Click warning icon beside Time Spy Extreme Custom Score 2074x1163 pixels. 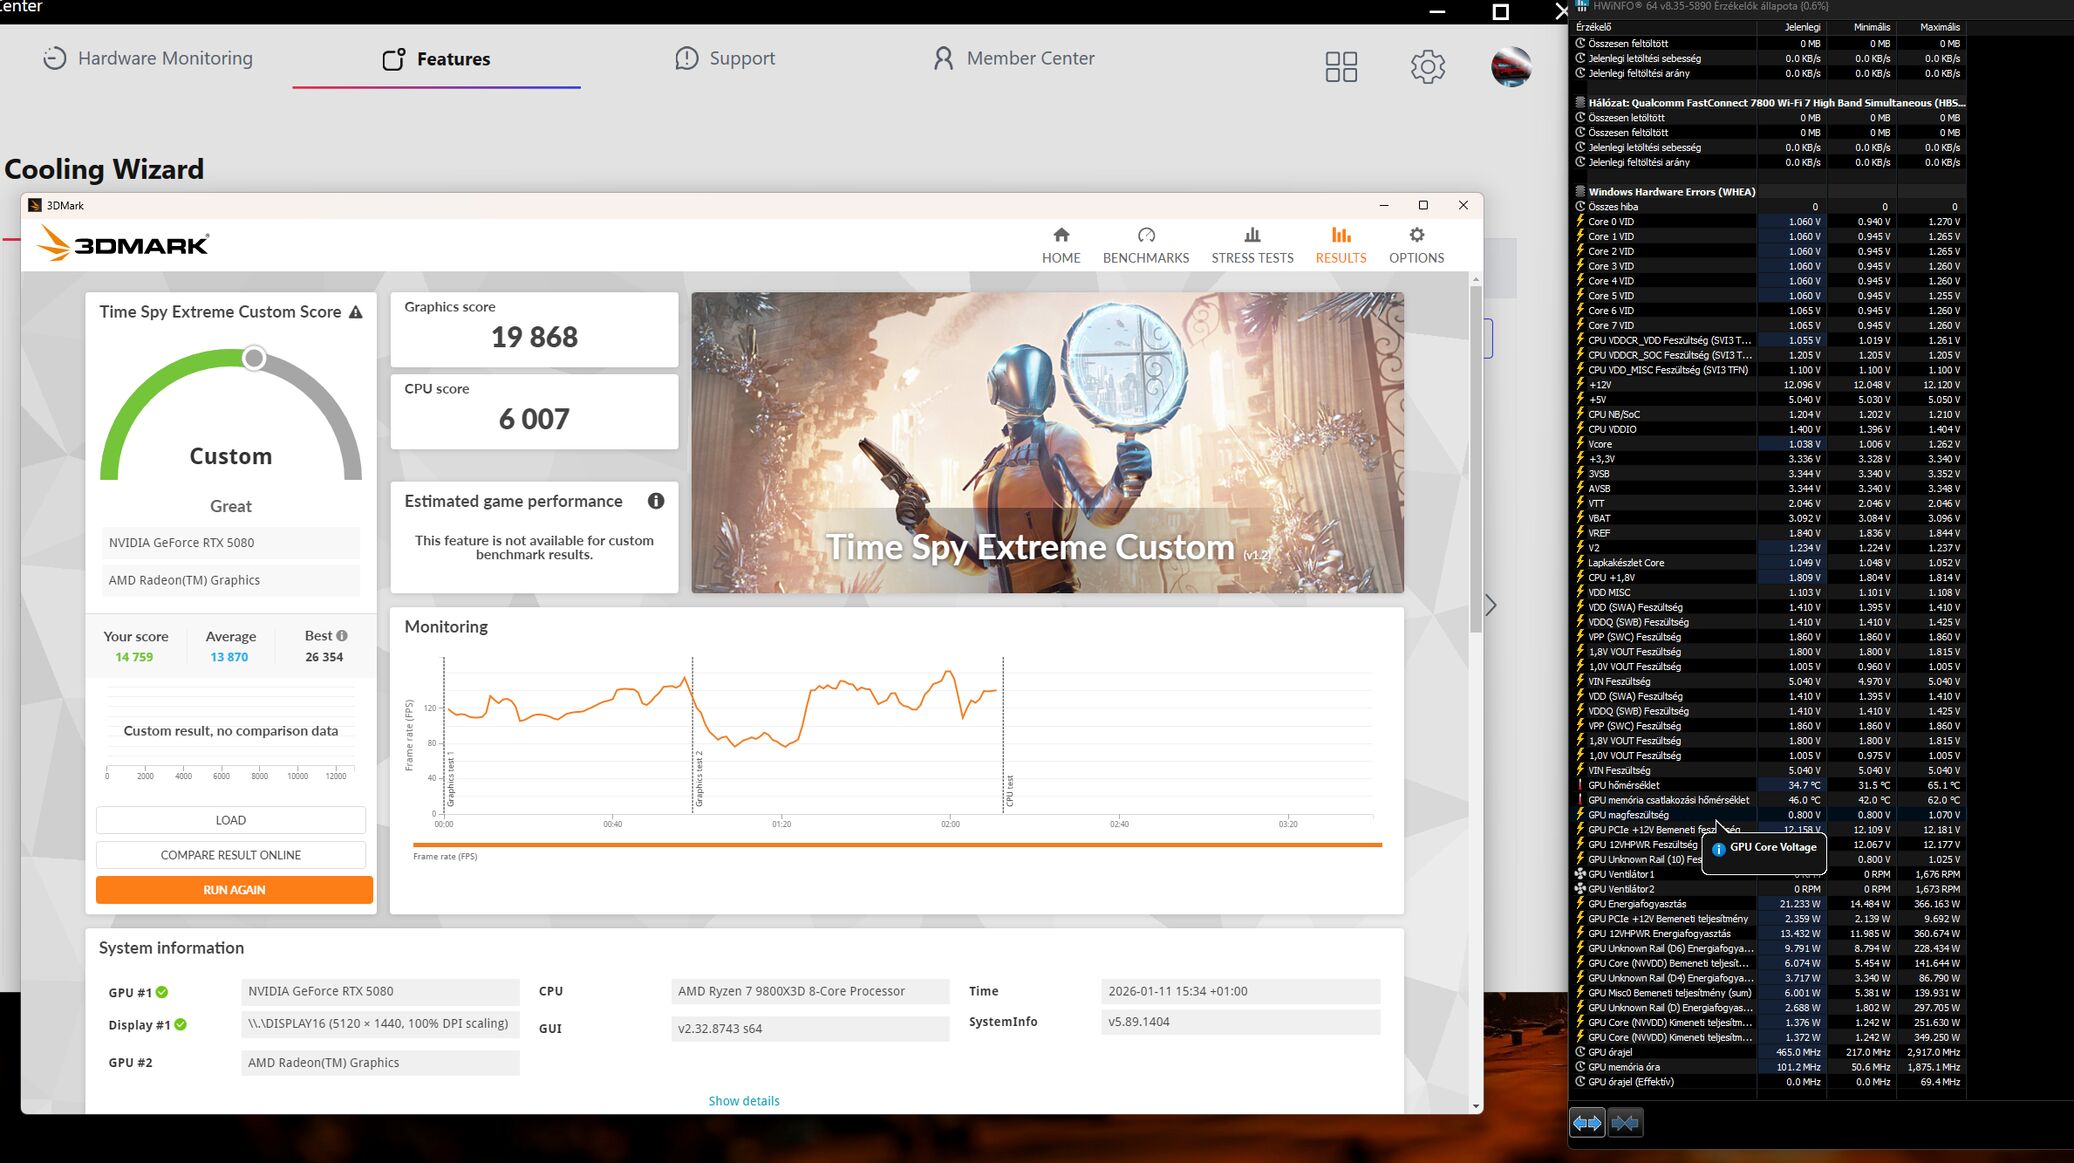356,313
